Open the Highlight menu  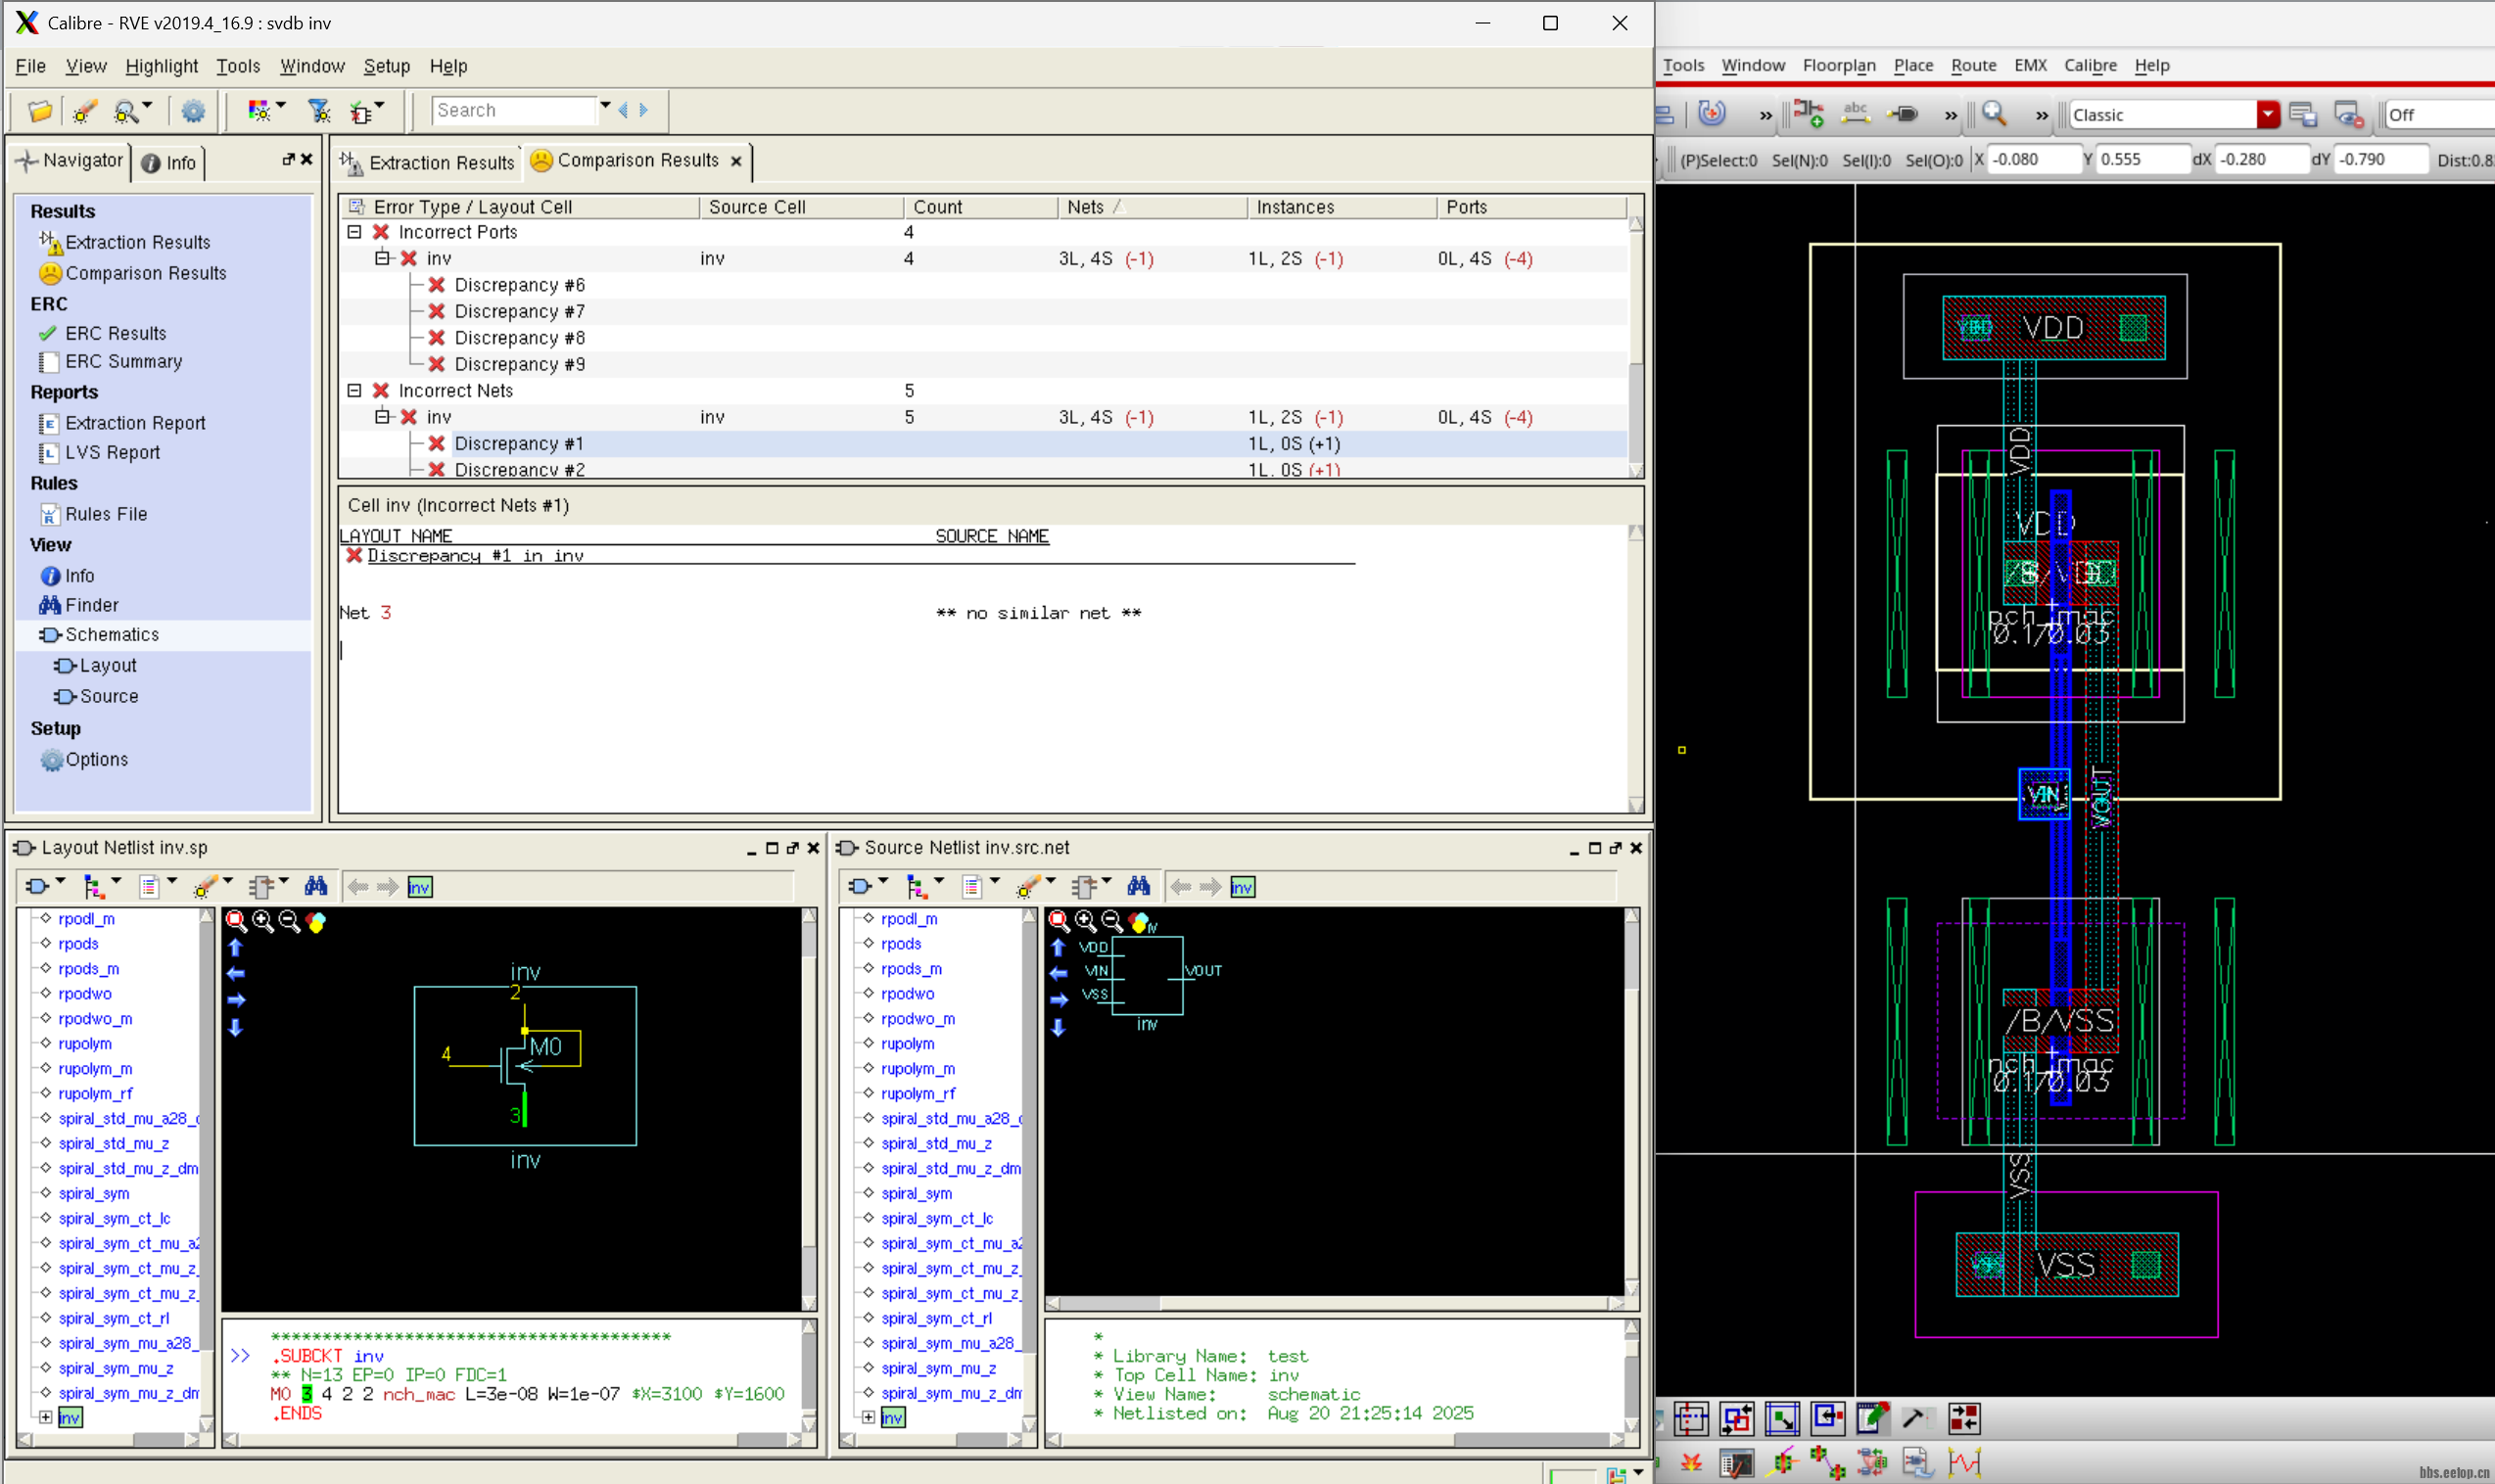point(161,66)
